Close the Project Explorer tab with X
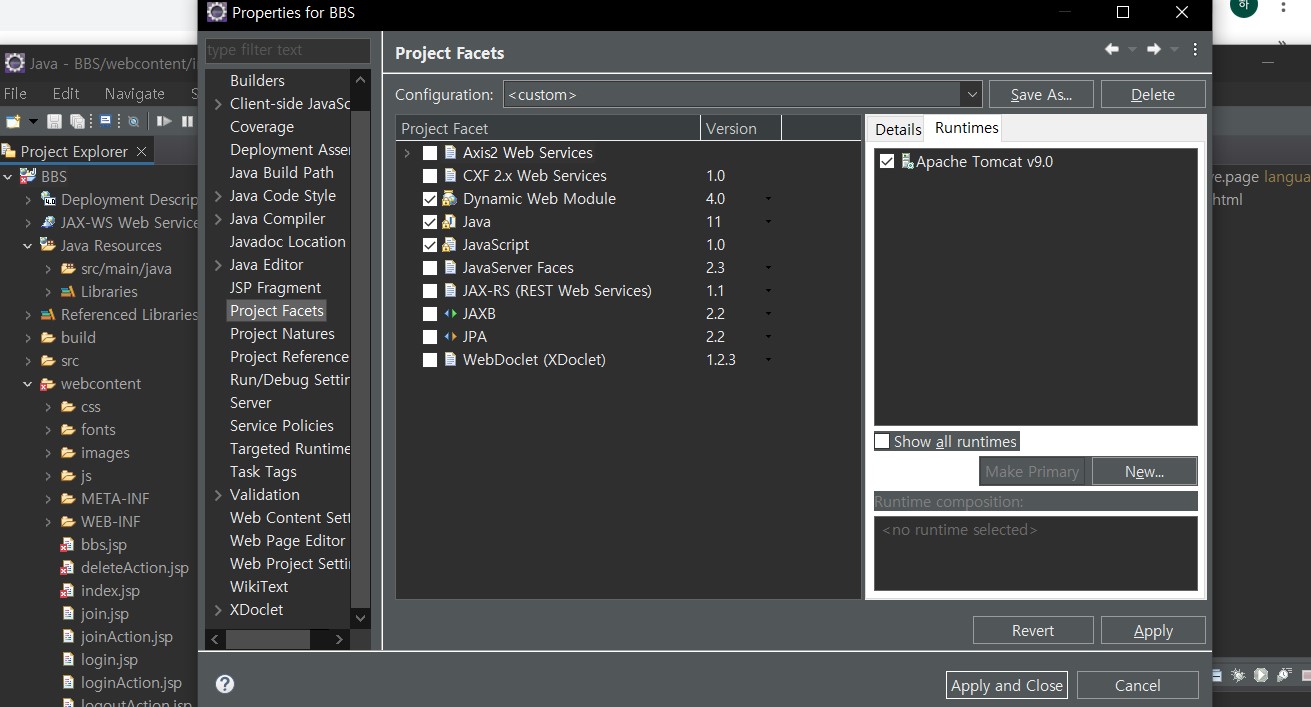This screenshot has height=707, width=1311. (x=142, y=151)
